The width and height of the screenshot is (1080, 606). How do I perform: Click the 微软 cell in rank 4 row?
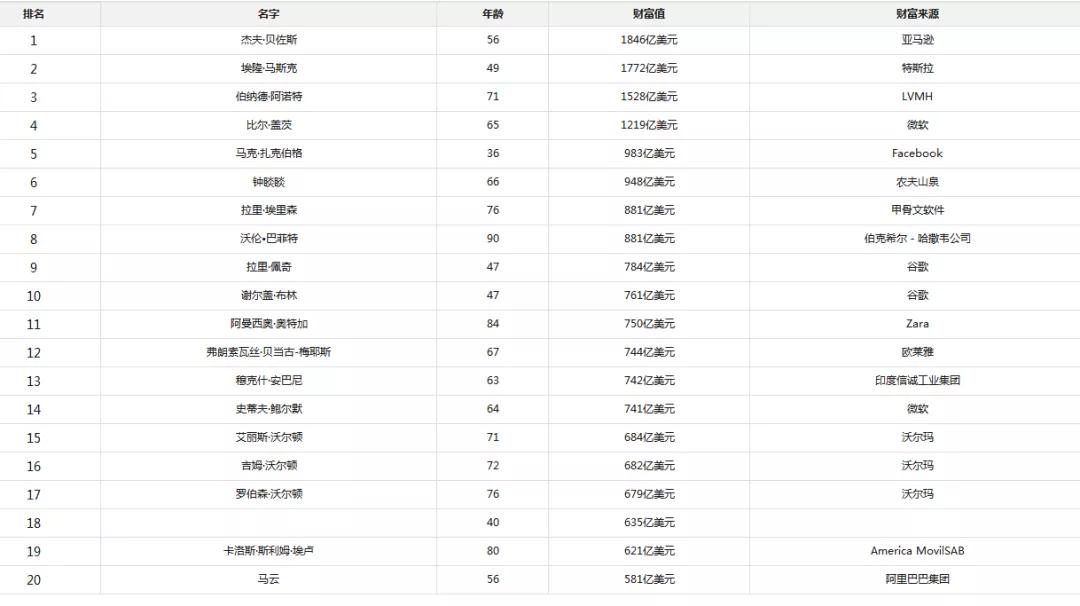[917, 125]
